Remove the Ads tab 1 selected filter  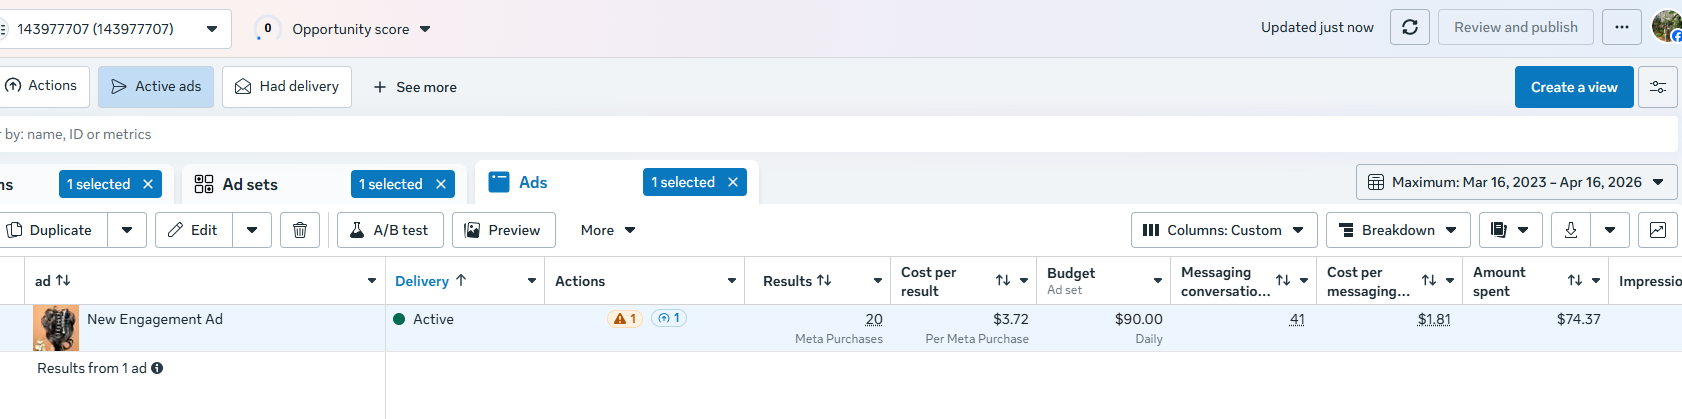point(733,182)
